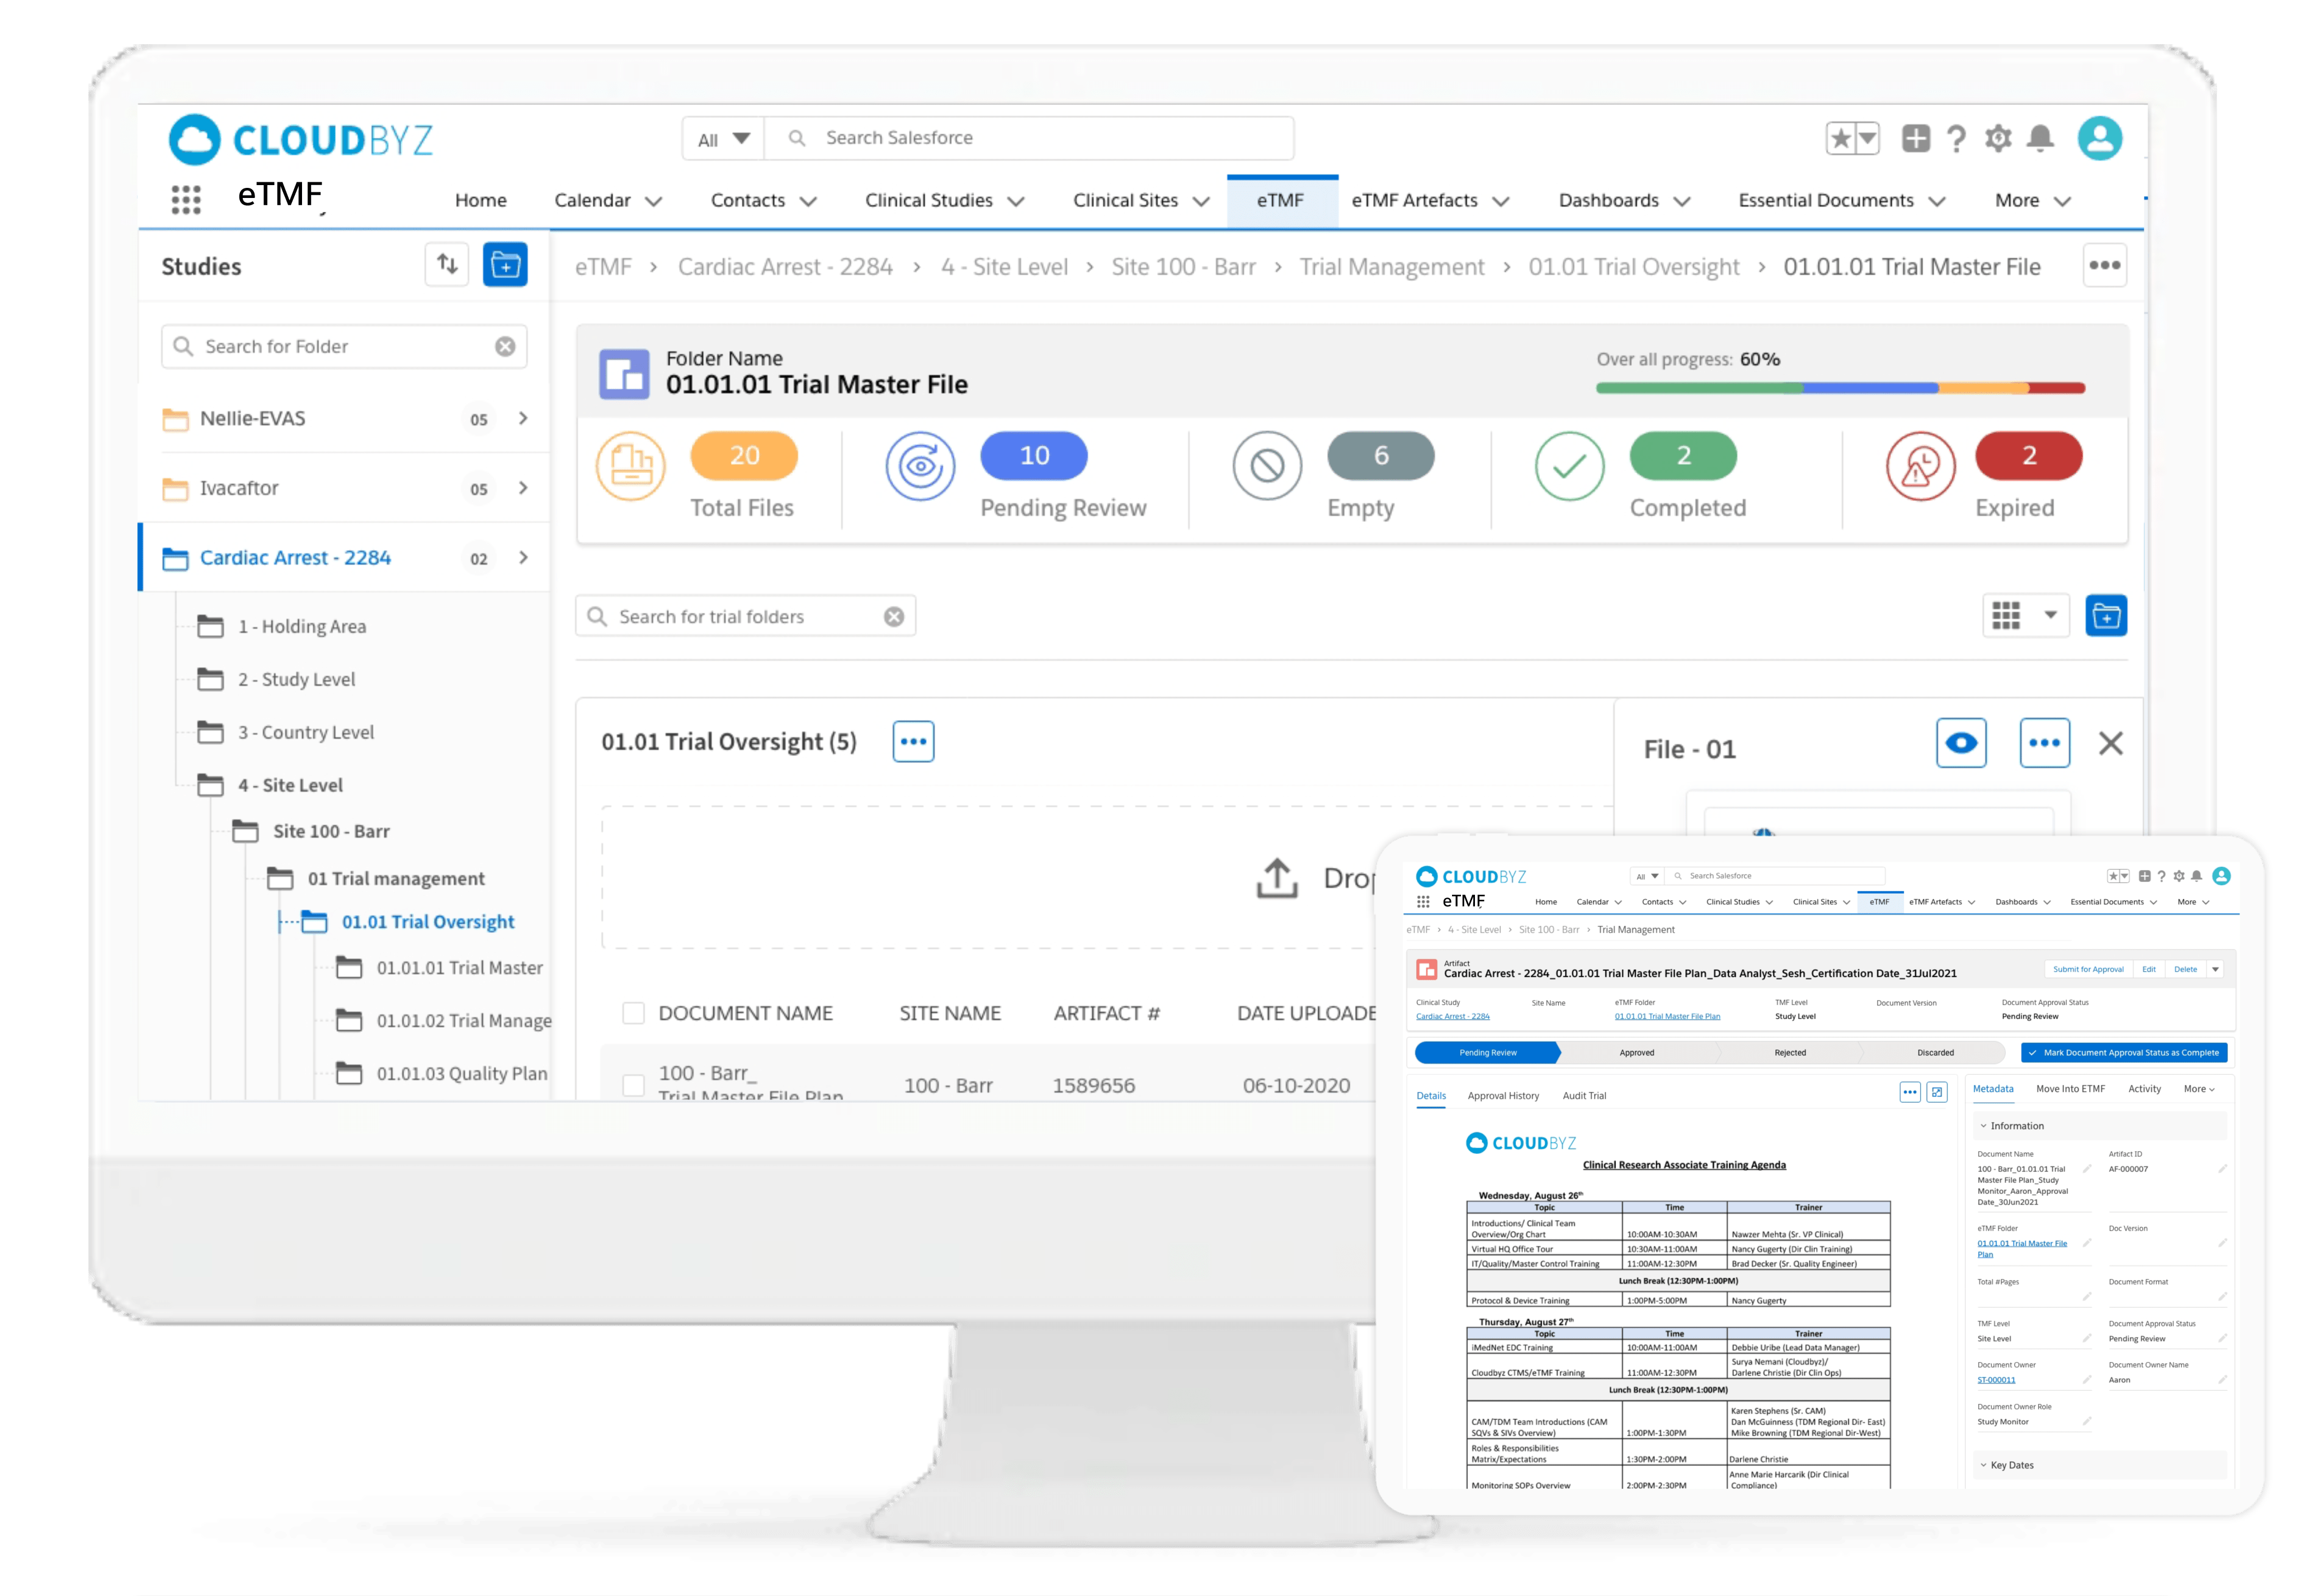Image resolution: width=2305 pixels, height=1596 pixels.
Task: Open the notifications bell
Action: pos(2040,139)
